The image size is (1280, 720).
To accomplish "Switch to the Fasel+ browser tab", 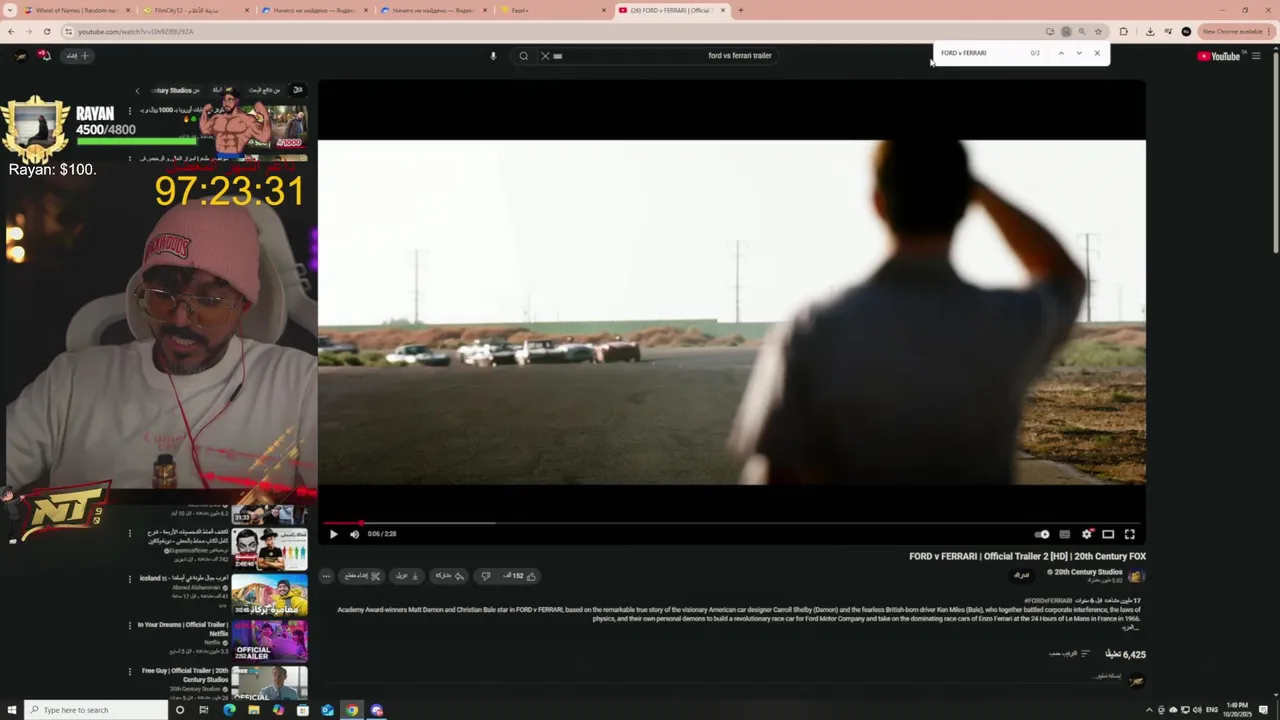I will (553, 10).
